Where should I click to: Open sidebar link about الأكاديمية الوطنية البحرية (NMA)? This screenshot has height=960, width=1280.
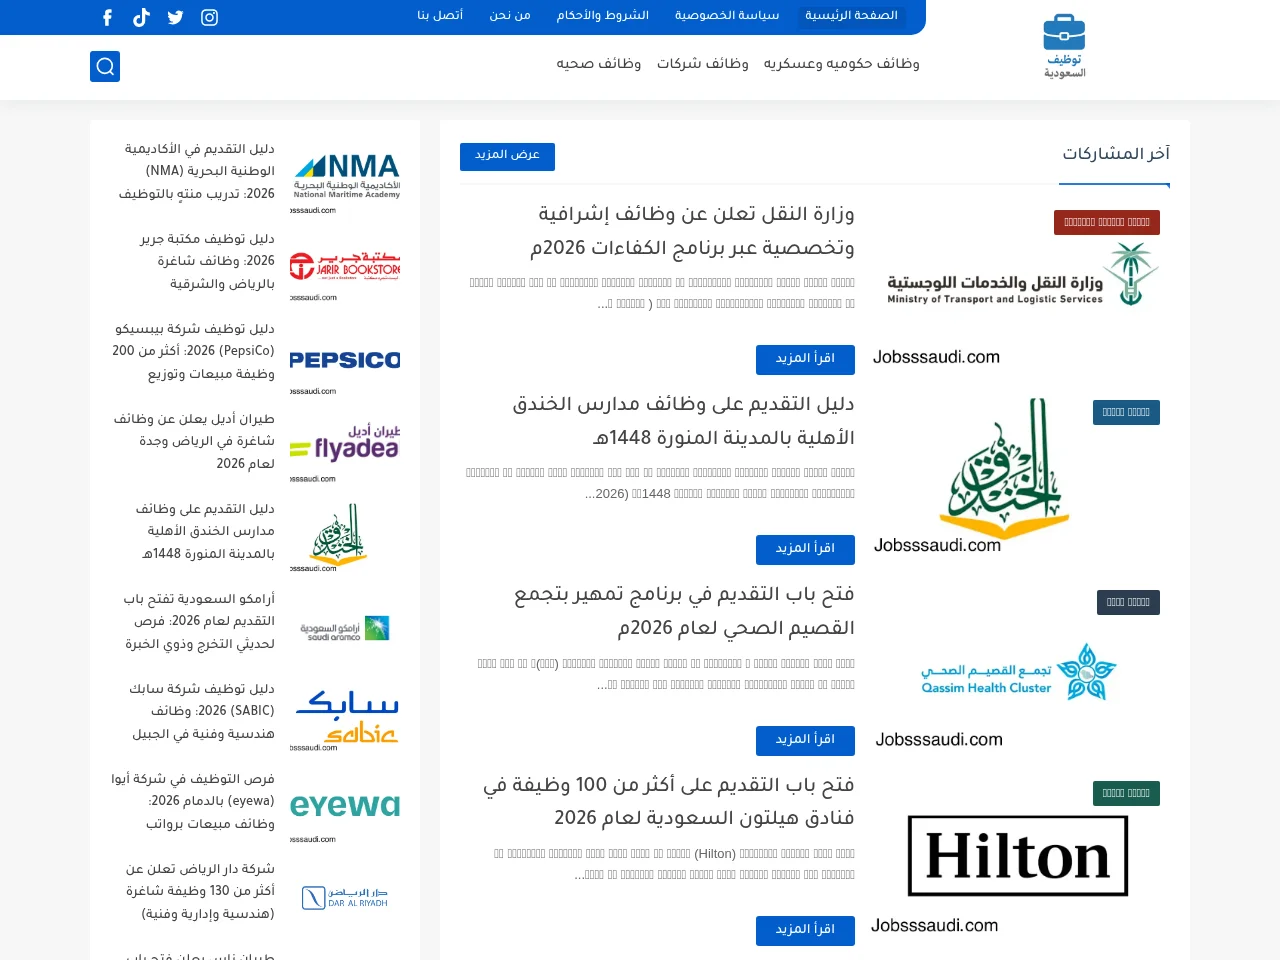click(197, 171)
